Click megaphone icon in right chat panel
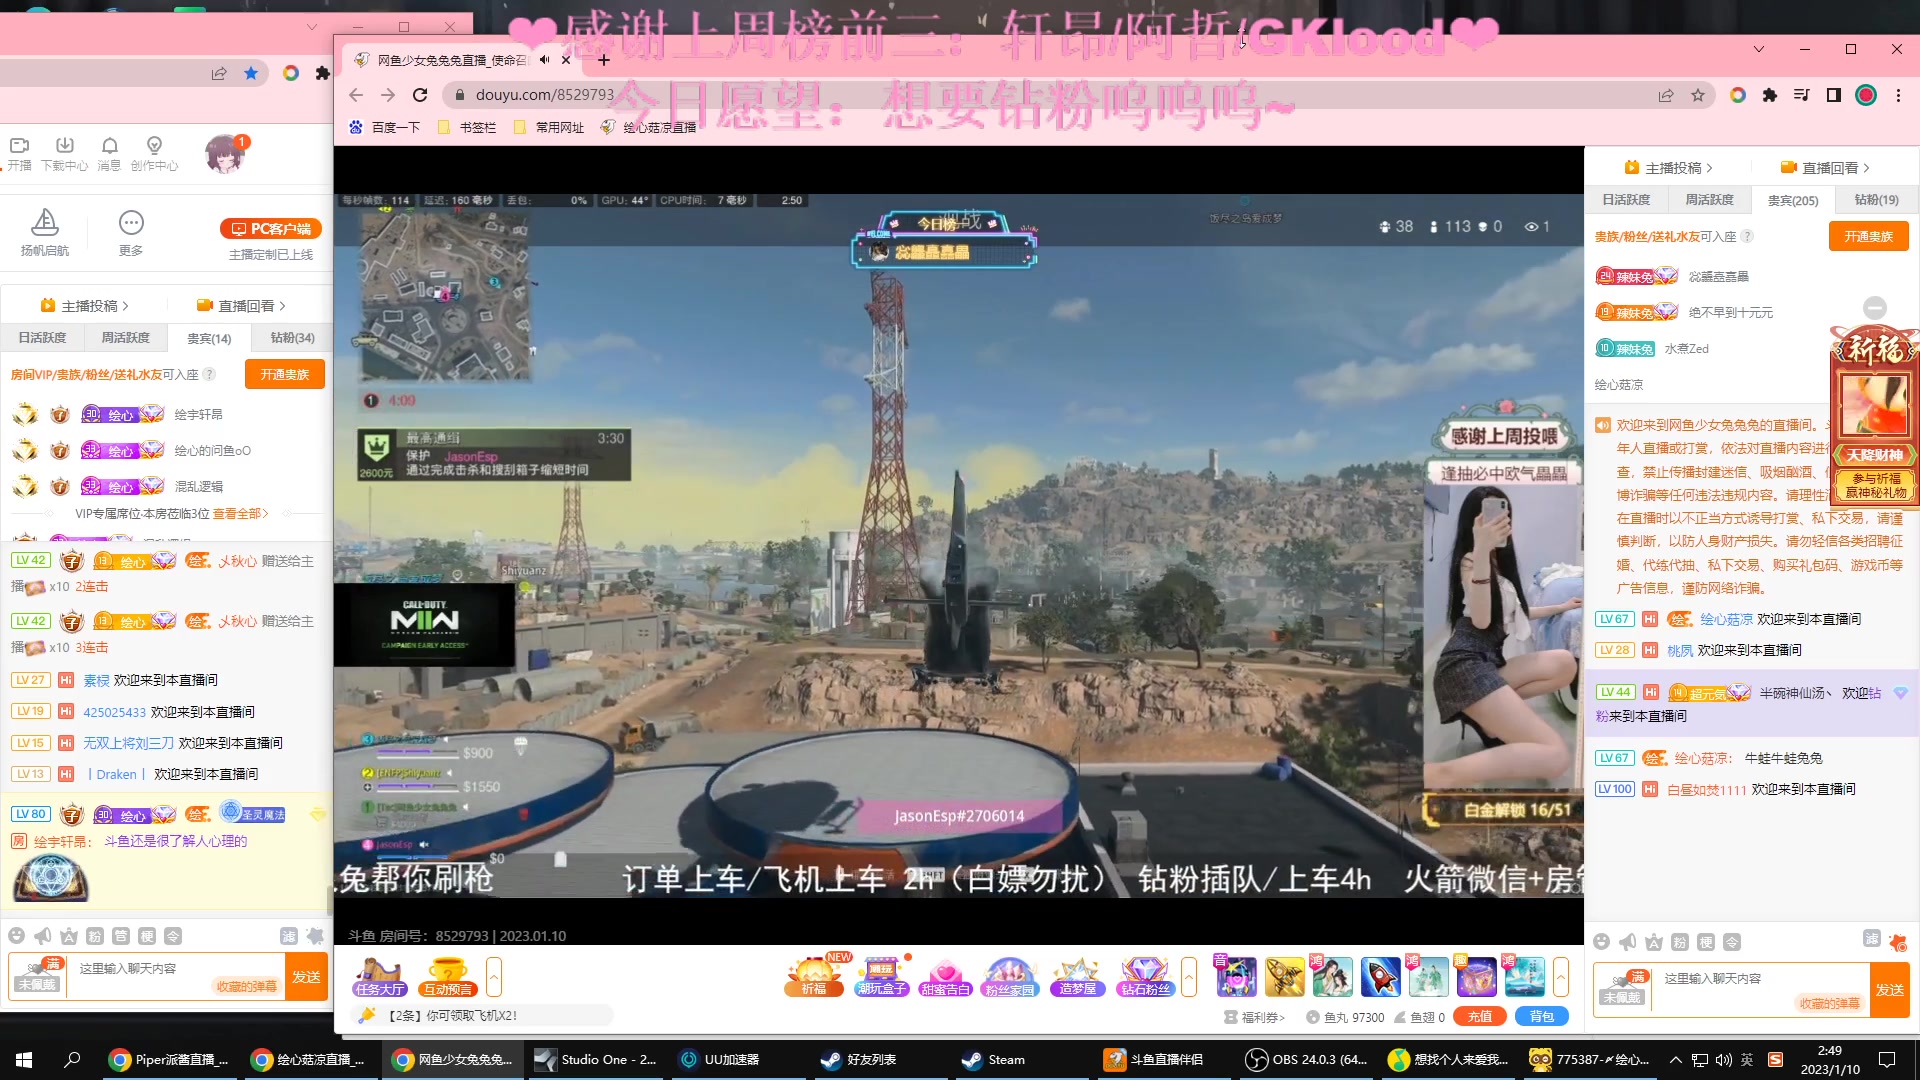Image resolution: width=1920 pixels, height=1080 pixels. [1628, 942]
